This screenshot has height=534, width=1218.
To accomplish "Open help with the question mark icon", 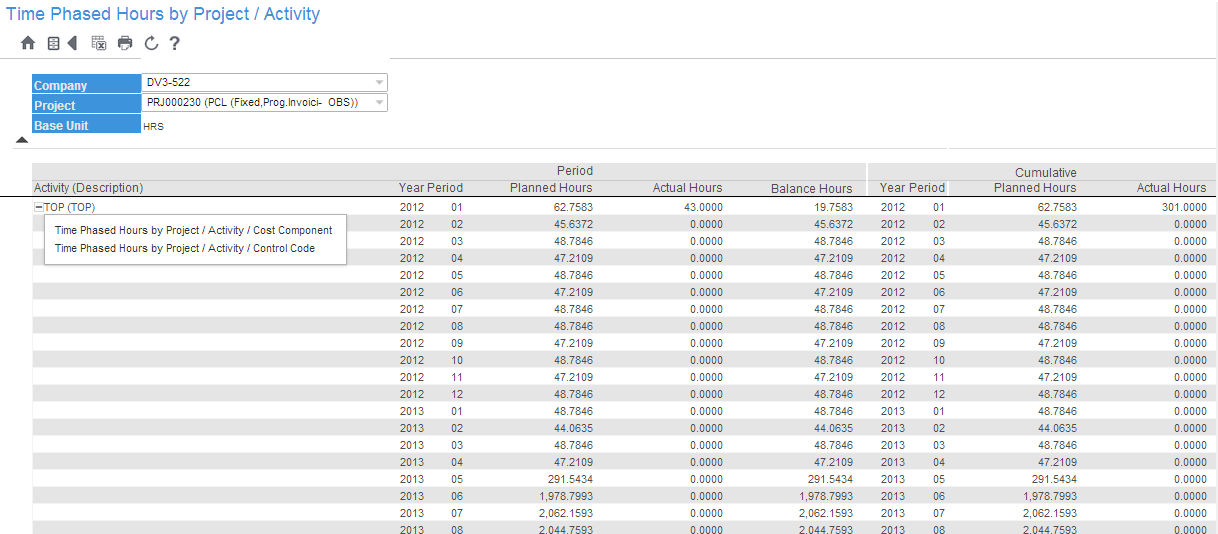I will click(x=174, y=43).
